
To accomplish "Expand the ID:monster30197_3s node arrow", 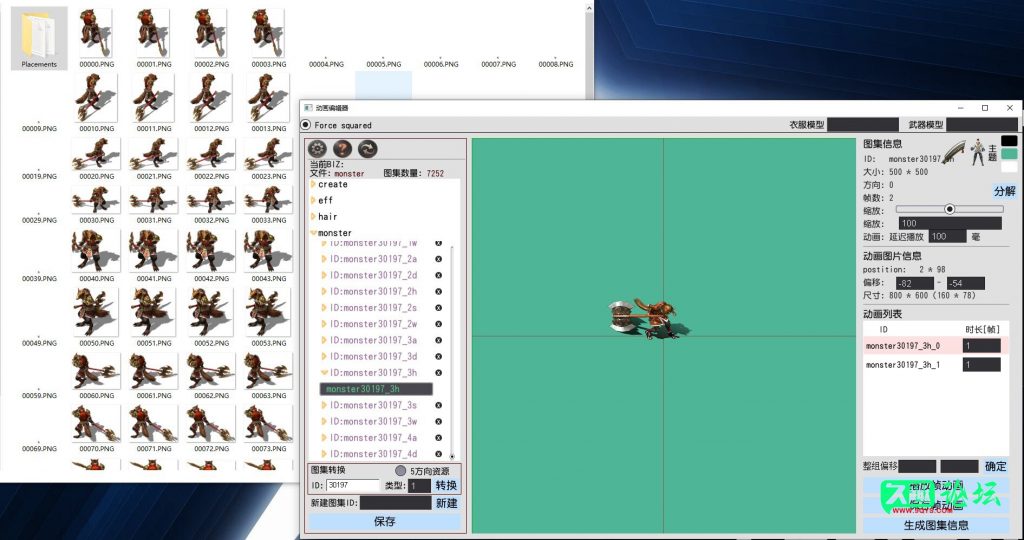I will click(x=324, y=405).
